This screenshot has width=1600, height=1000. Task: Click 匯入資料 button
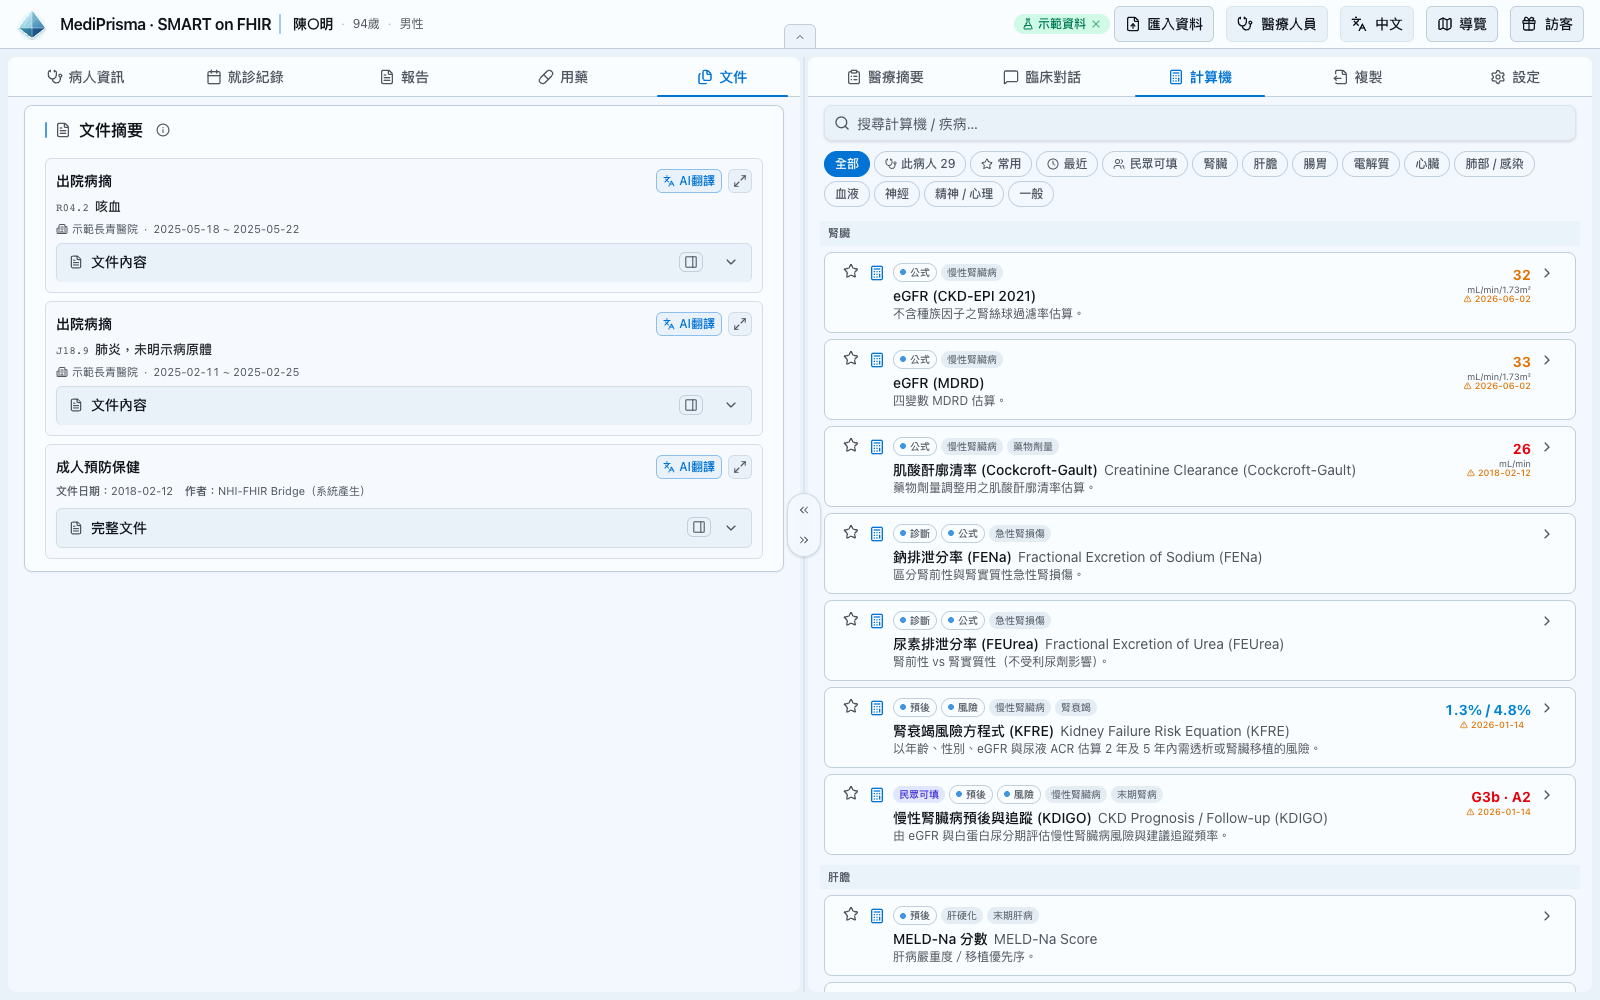(1164, 24)
